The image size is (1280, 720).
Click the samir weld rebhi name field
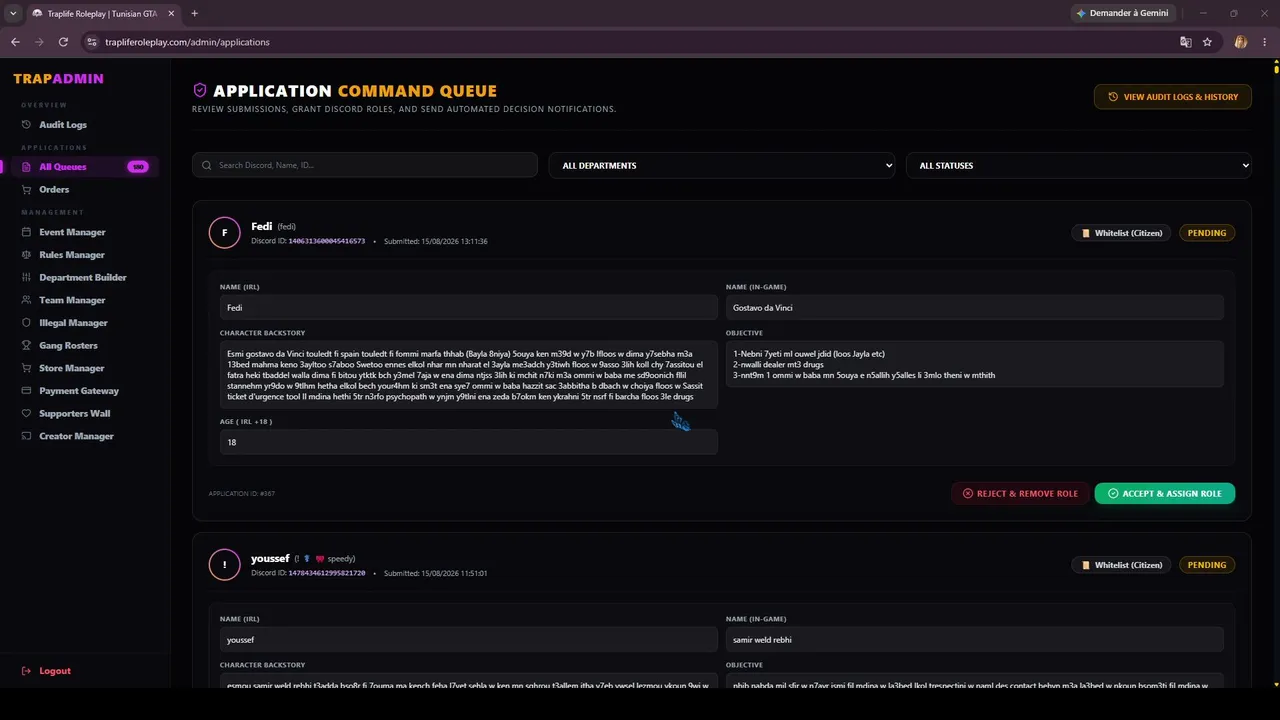point(975,640)
